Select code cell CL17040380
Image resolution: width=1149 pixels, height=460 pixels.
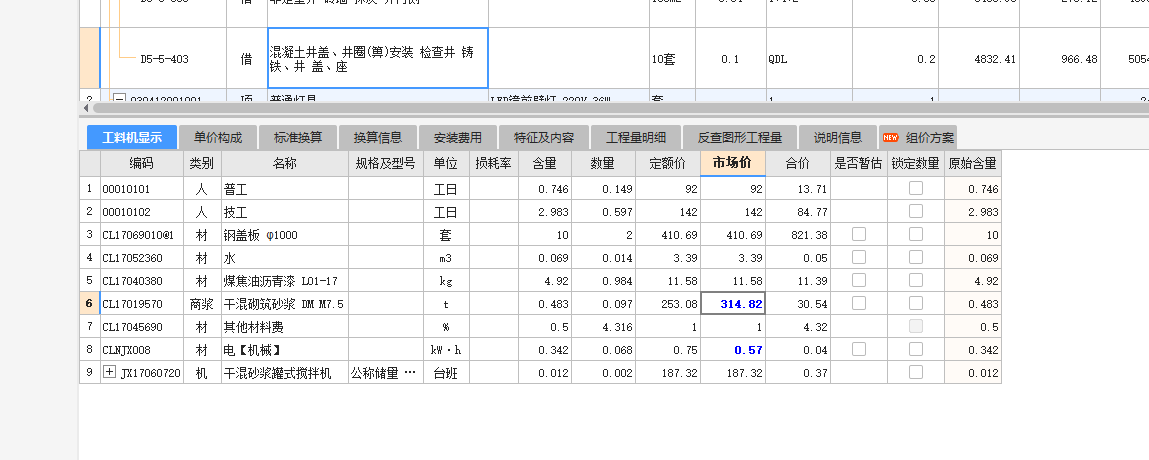(142, 281)
